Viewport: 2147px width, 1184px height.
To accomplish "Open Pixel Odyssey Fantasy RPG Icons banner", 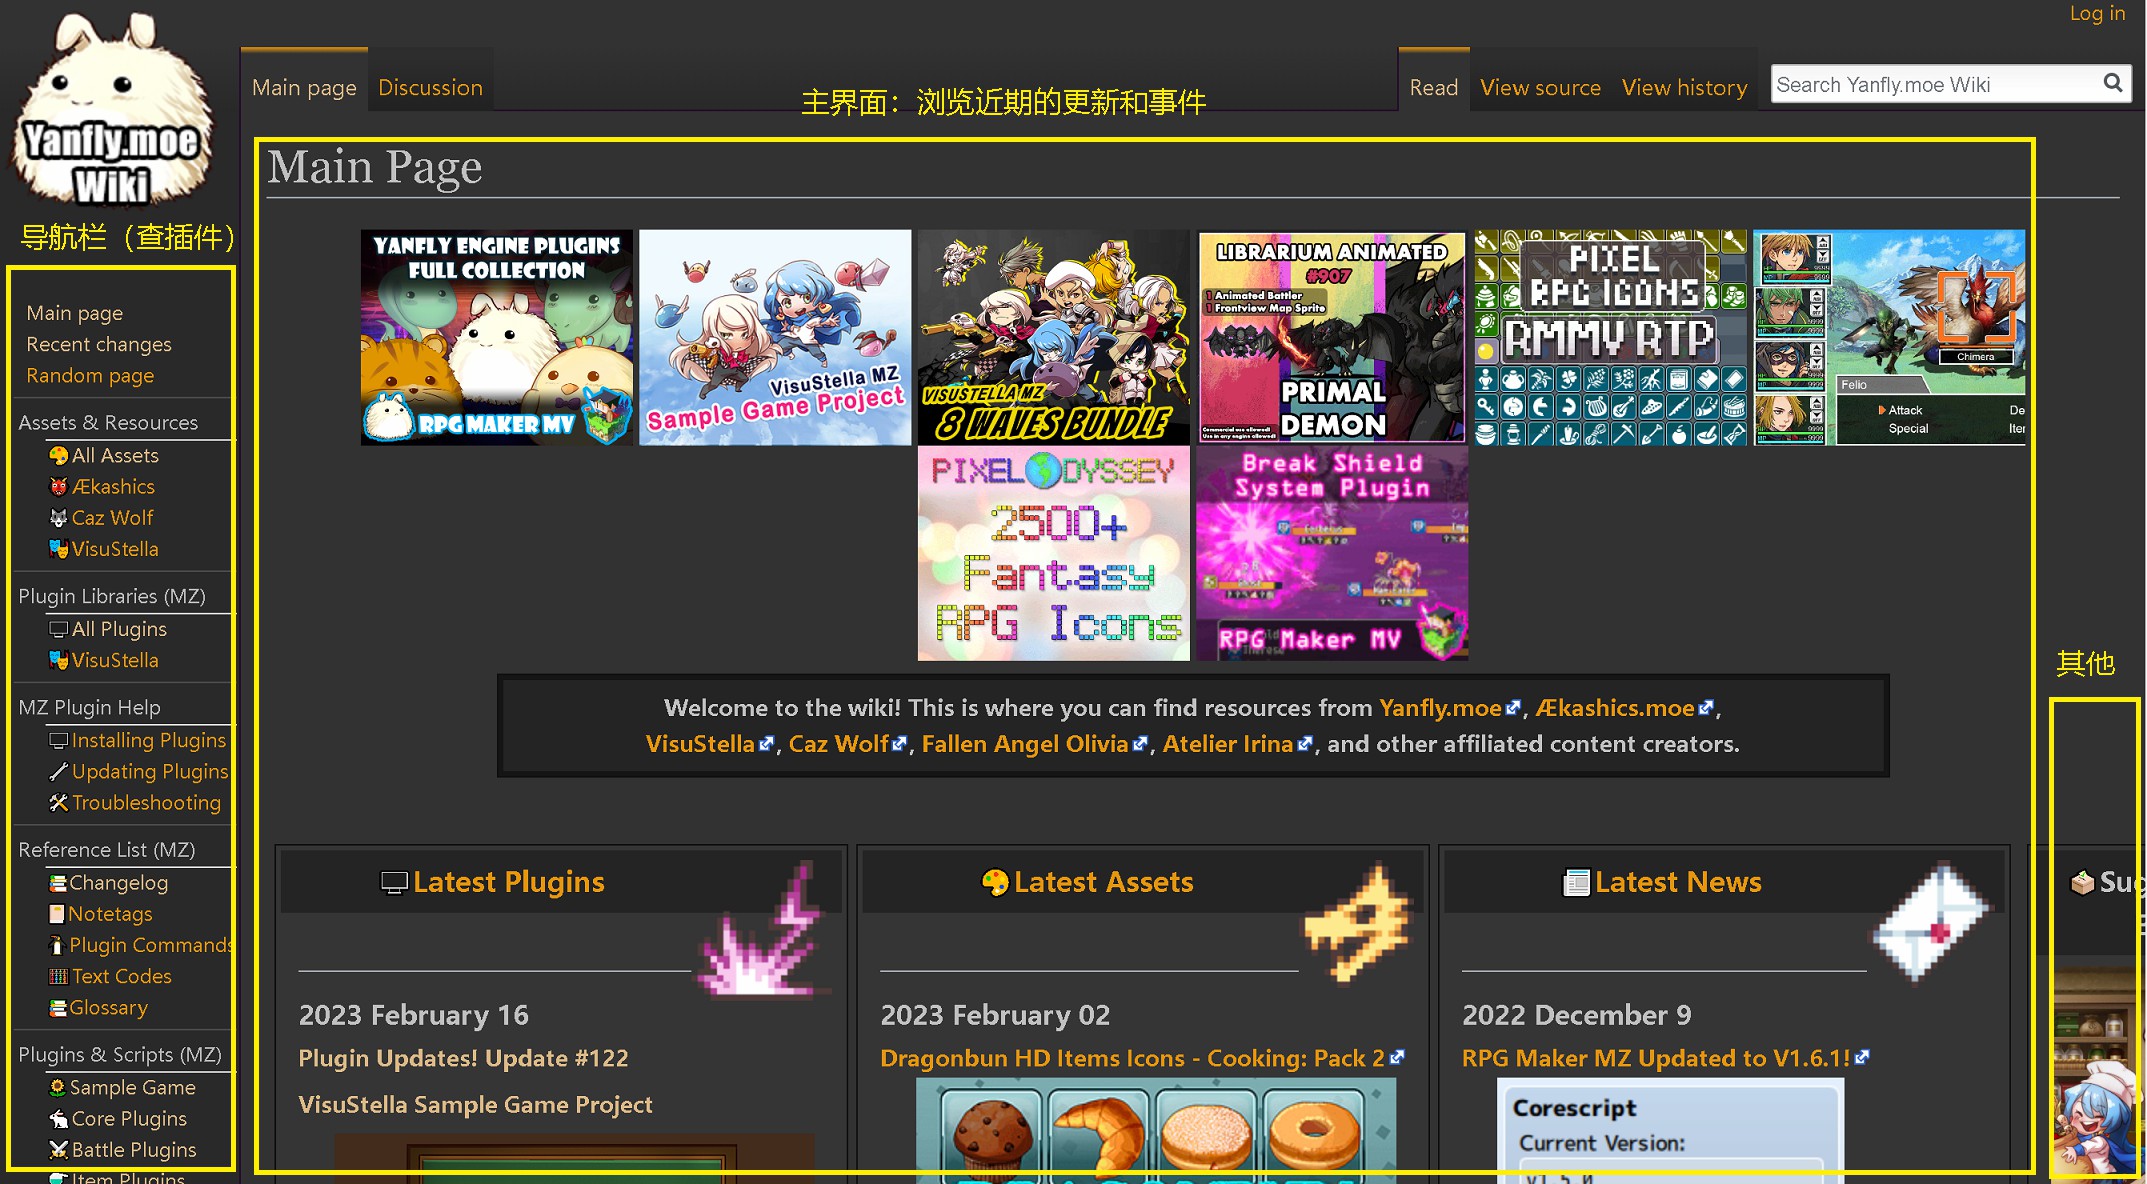I will tap(1054, 553).
